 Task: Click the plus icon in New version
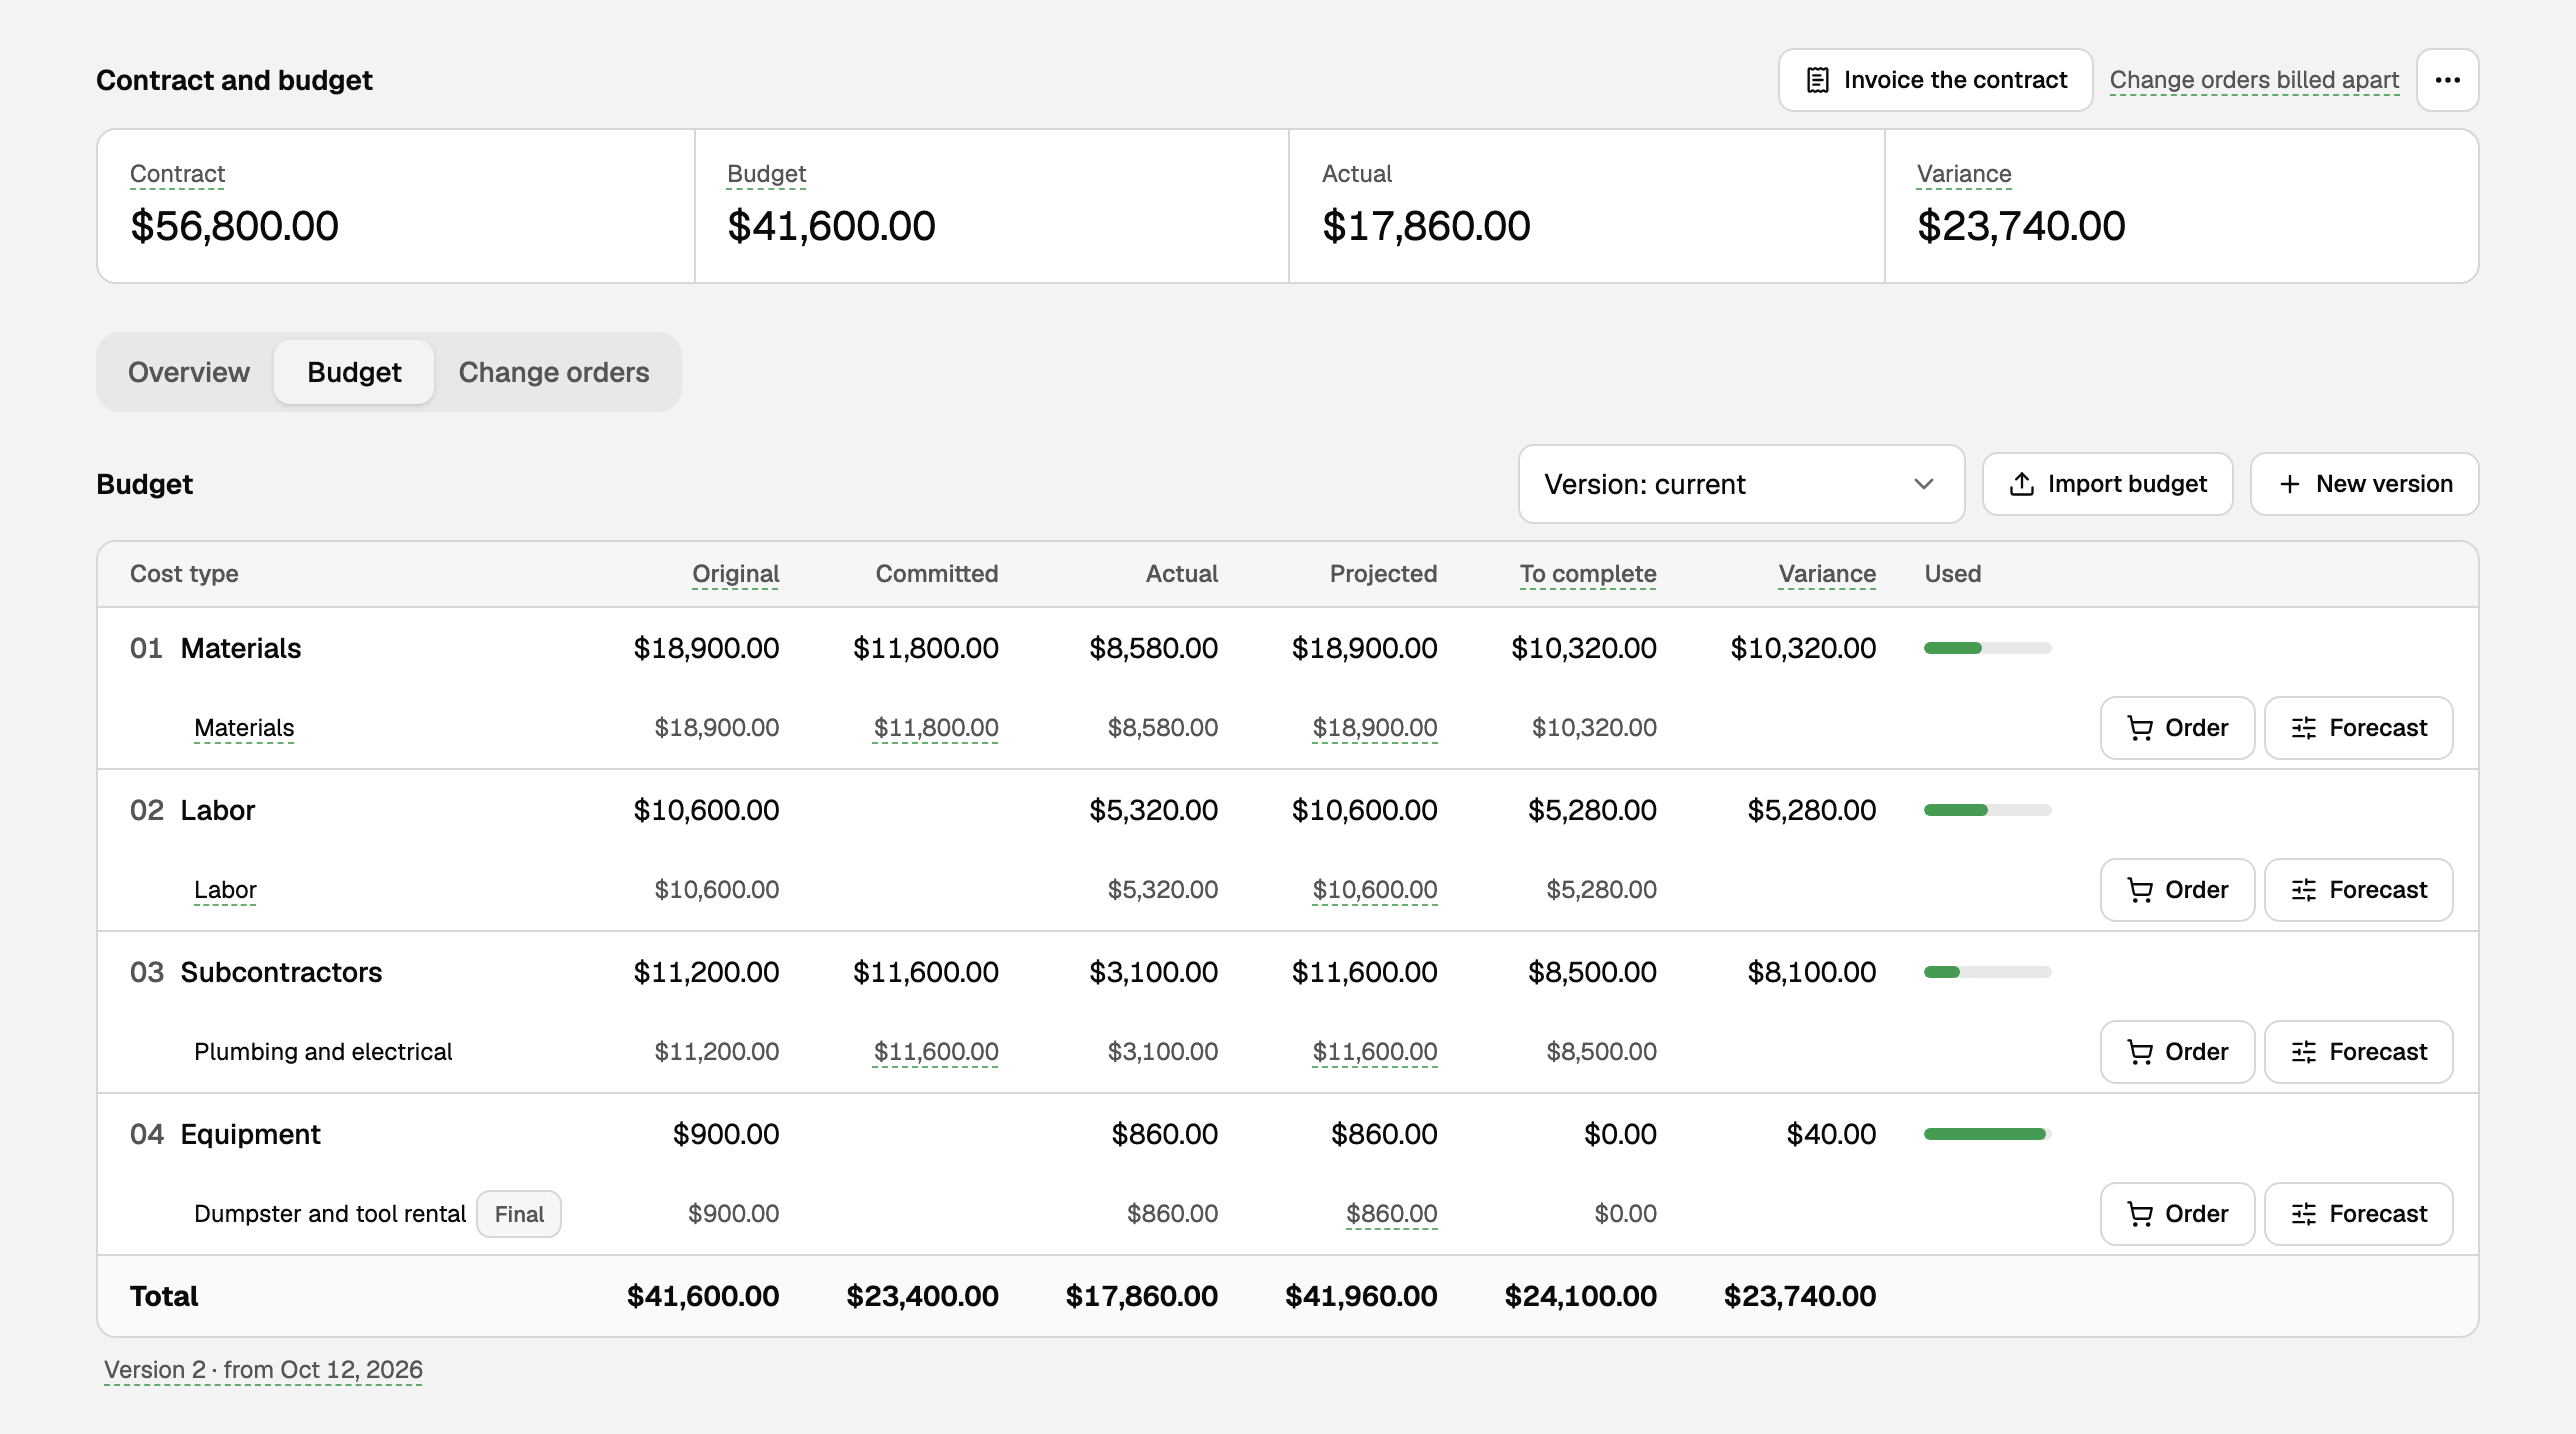(x=2290, y=484)
